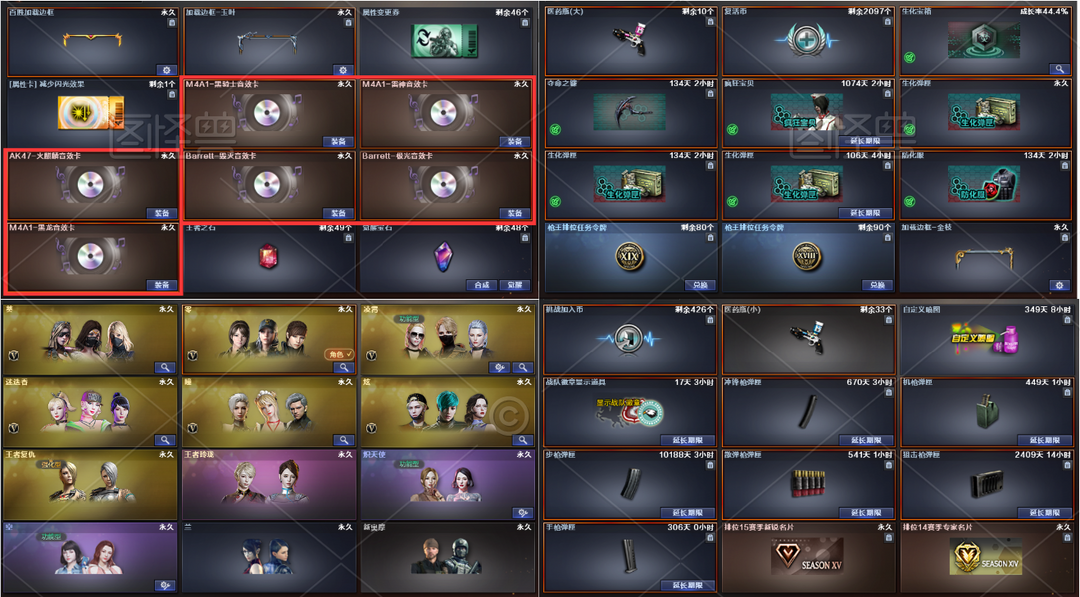Toggle the 角色 checkmark on 零 card
This screenshot has height=597, width=1080.
340,354
